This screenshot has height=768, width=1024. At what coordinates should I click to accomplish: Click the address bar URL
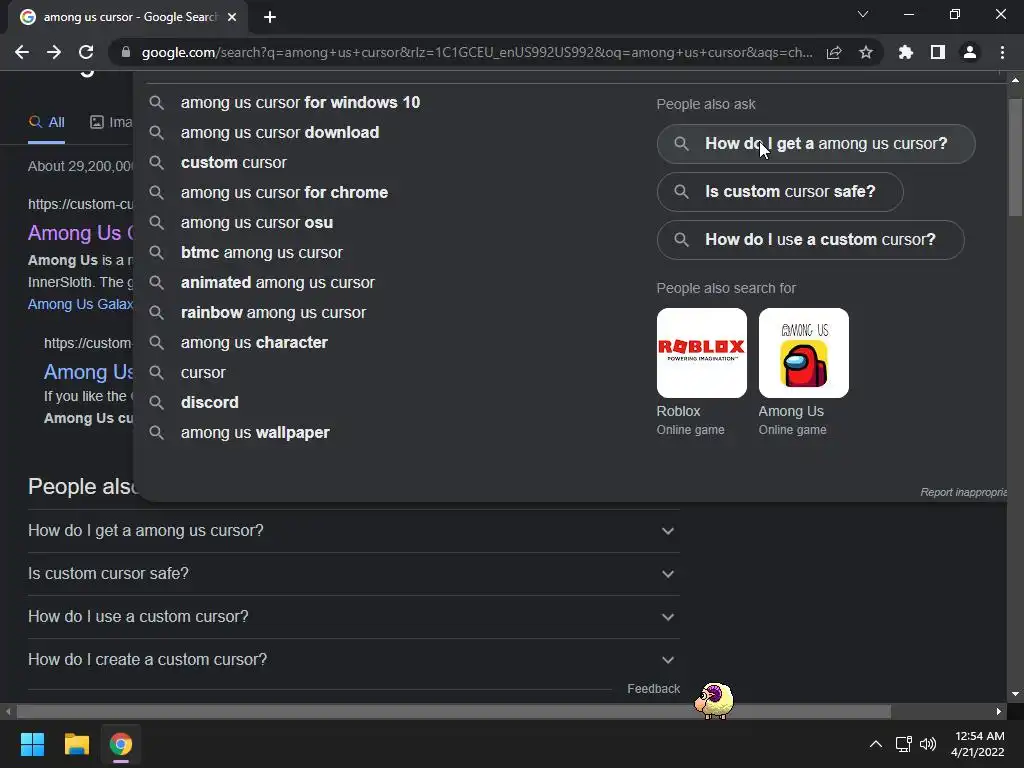477,52
